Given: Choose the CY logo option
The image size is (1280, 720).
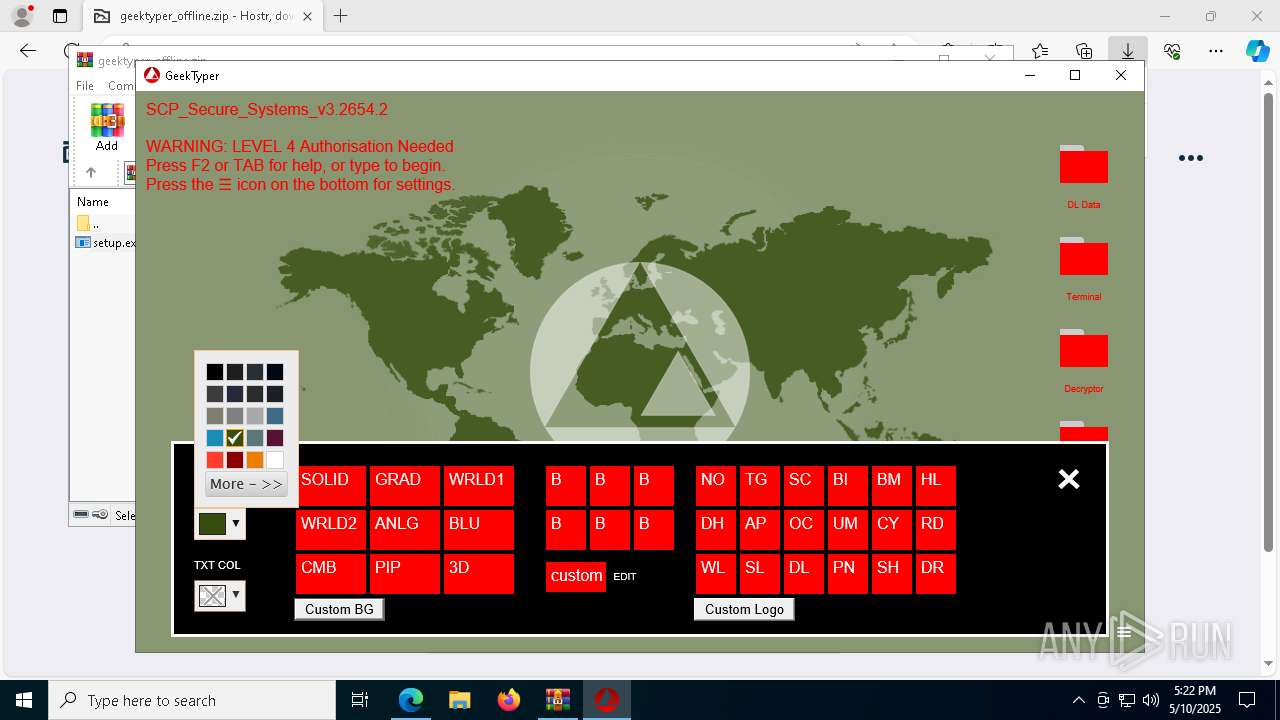Looking at the screenshot, I should (x=892, y=529).
